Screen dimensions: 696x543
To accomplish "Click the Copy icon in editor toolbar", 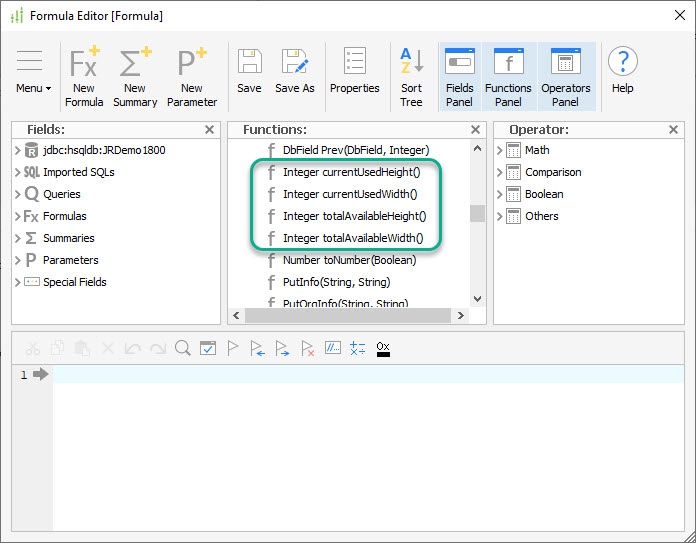I will tap(57, 349).
